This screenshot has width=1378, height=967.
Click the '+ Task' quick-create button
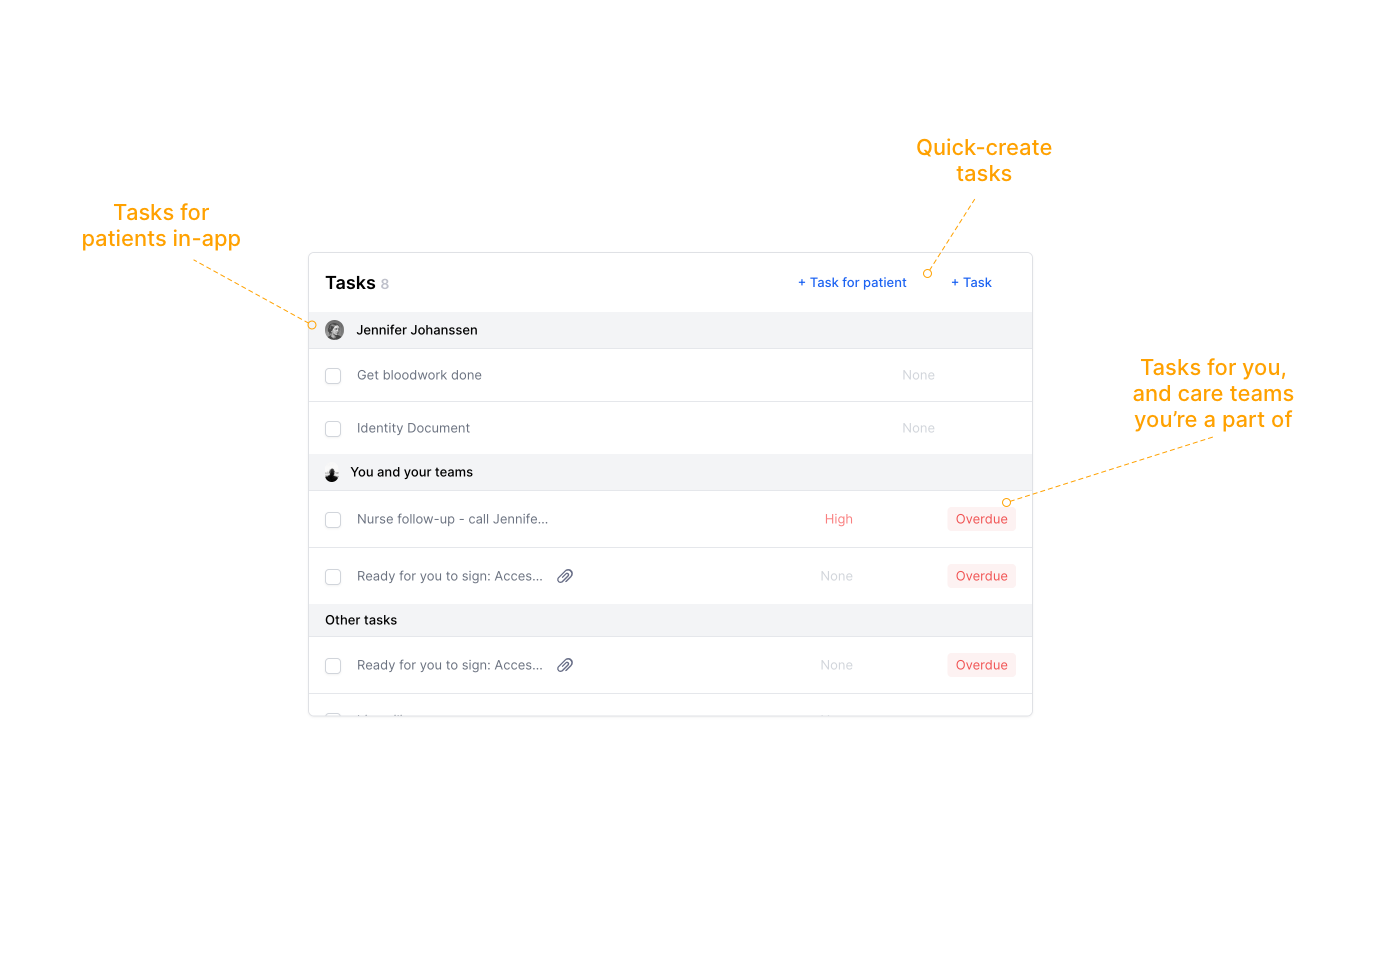[x=971, y=283]
